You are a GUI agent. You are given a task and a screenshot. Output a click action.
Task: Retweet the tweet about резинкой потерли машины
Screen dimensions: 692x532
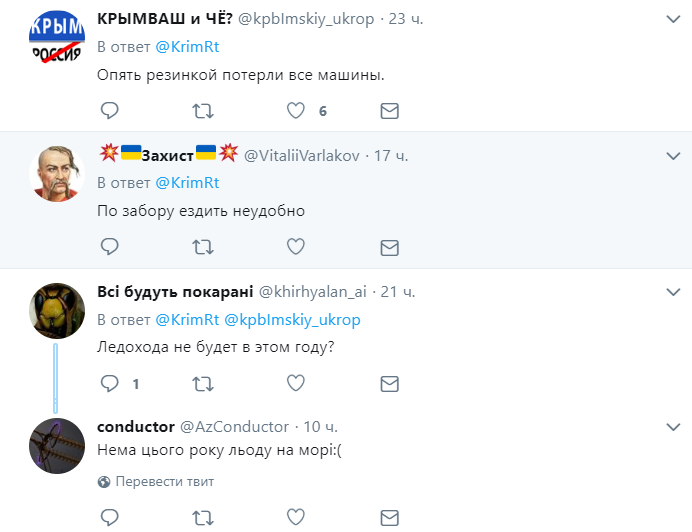tap(203, 111)
